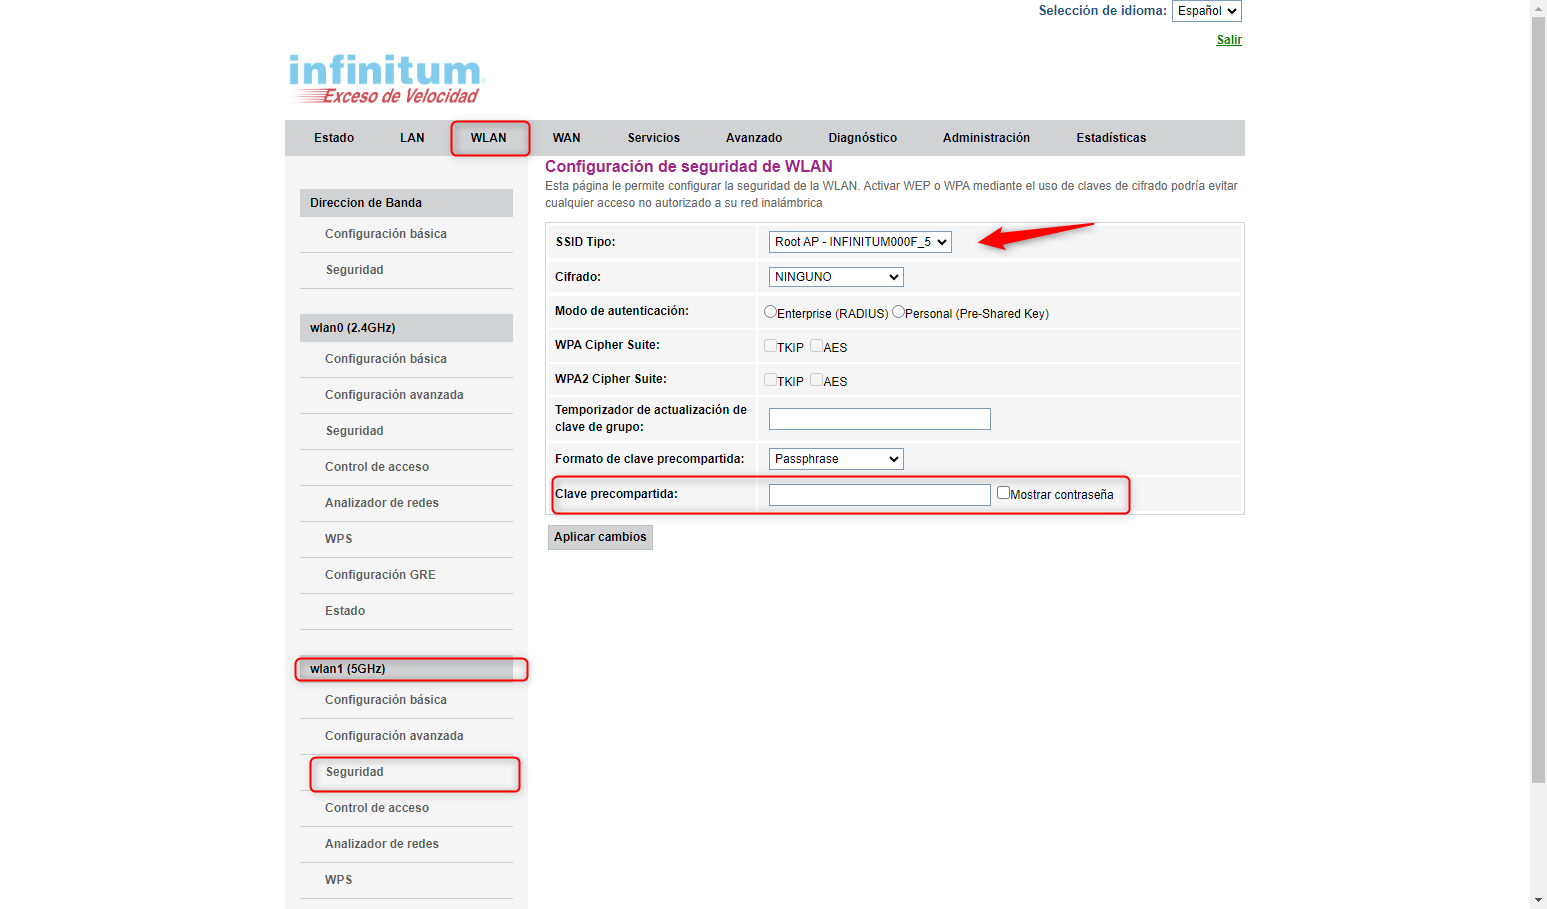Check the TKIP box for WPA Cipher Suite
Viewport: 1547px width, 909px height.
(x=770, y=346)
